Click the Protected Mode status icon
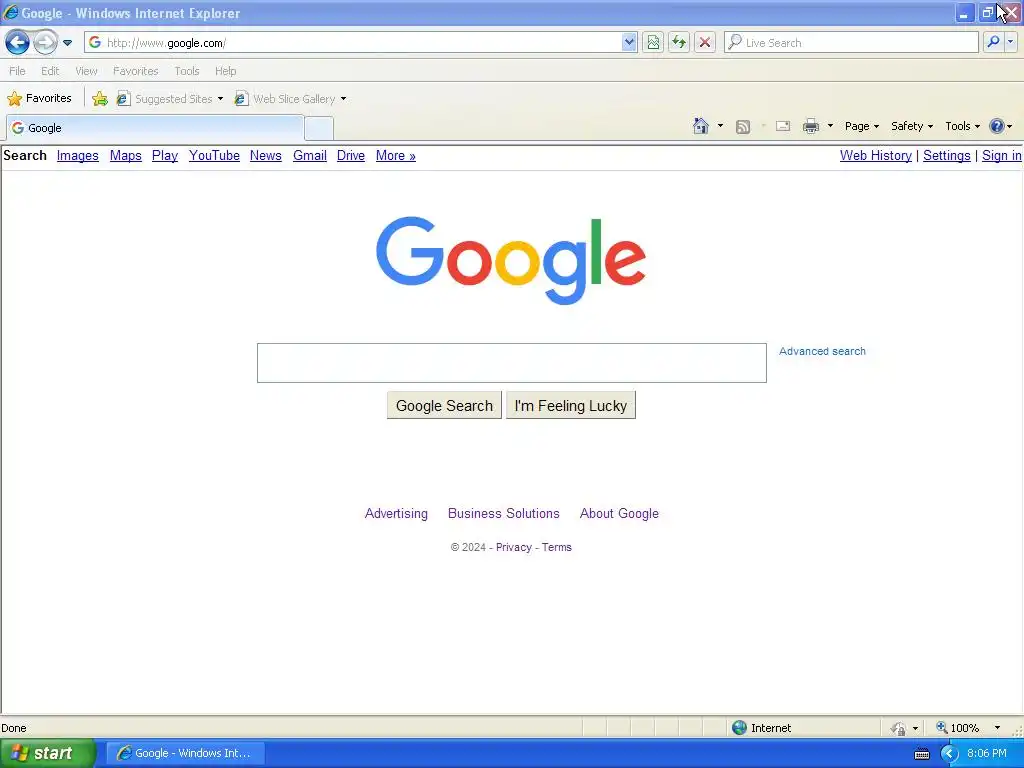Image resolution: width=1024 pixels, height=768 pixels. coord(899,728)
